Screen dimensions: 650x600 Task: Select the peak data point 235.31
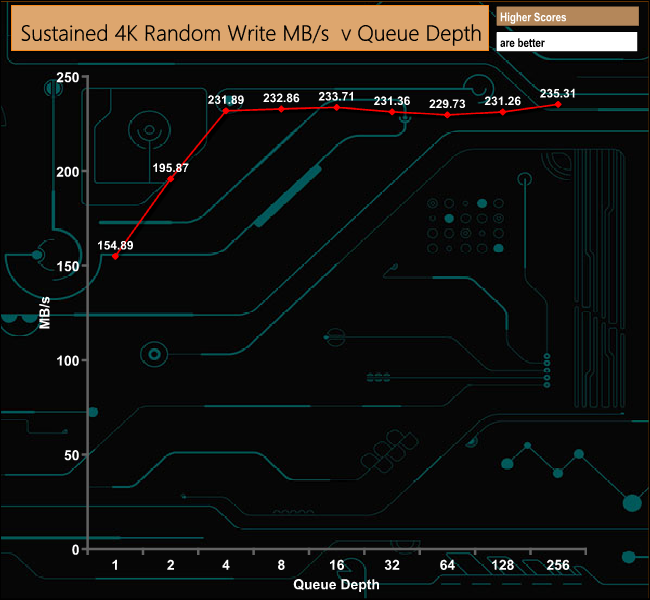pos(558,104)
